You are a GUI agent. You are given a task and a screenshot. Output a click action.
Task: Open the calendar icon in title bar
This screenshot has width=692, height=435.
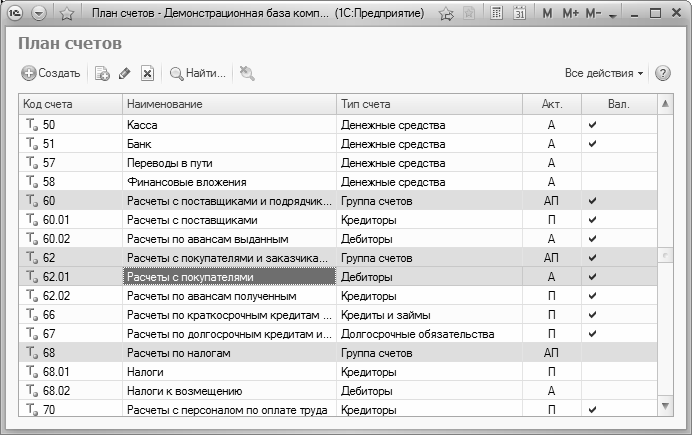coord(520,14)
